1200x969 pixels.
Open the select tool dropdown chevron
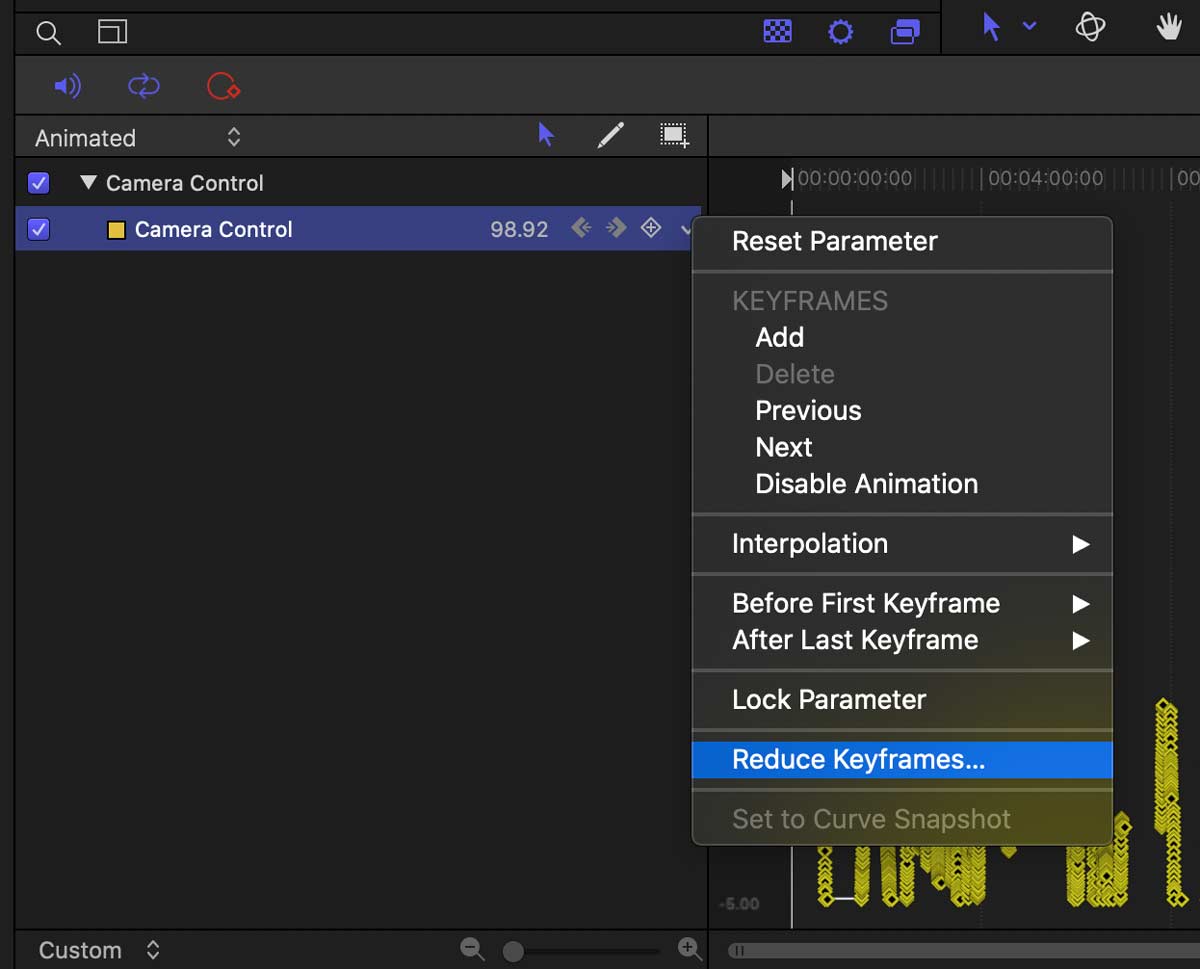(1029, 27)
